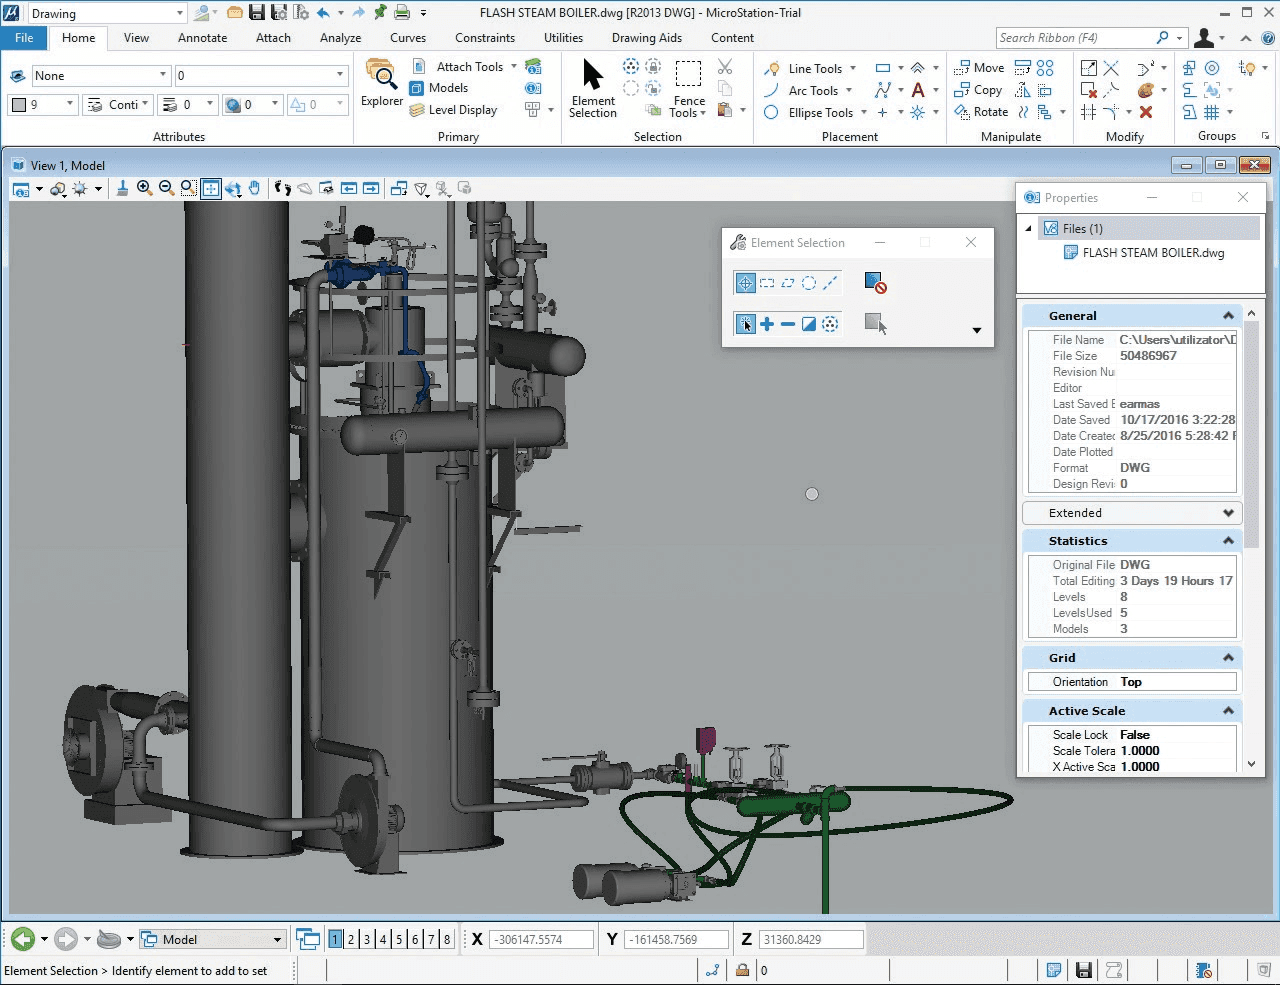Switch to the Constraints ribbon tab
The width and height of the screenshot is (1280, 985).
point(485,38)
